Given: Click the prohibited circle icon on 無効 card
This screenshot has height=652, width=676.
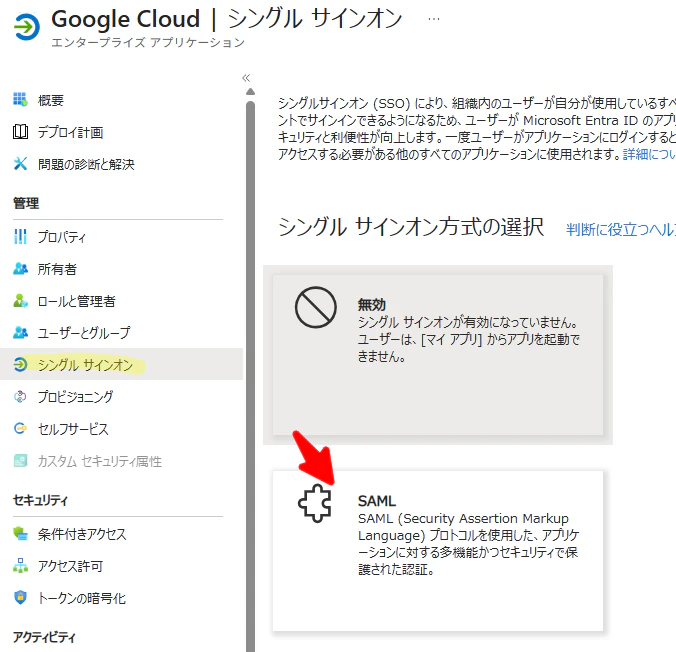Looking at the screenshot, I should [316, 307].
